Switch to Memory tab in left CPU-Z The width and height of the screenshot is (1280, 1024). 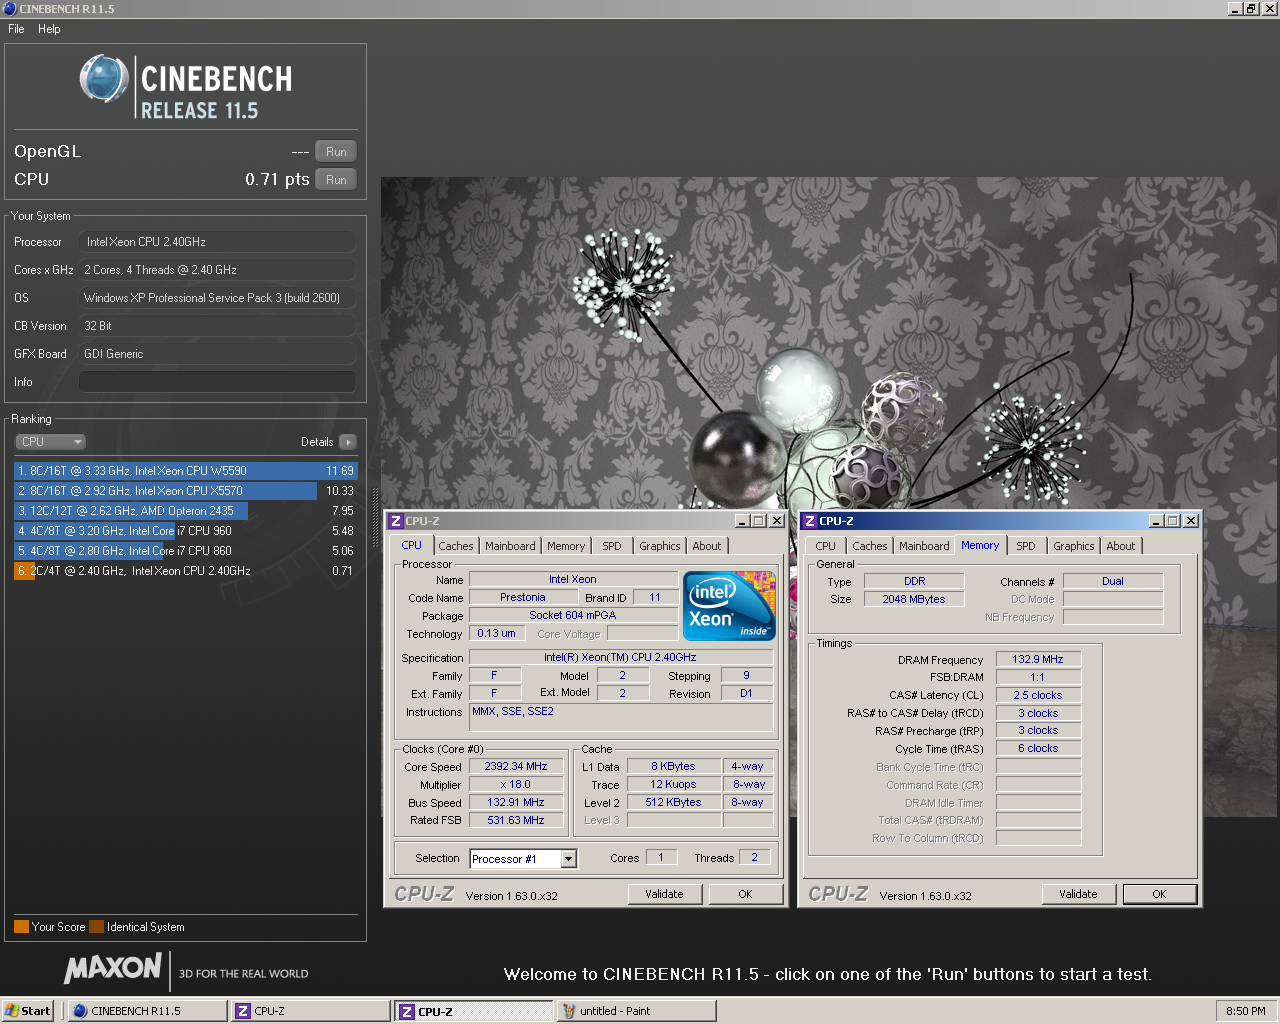[566, 546]
